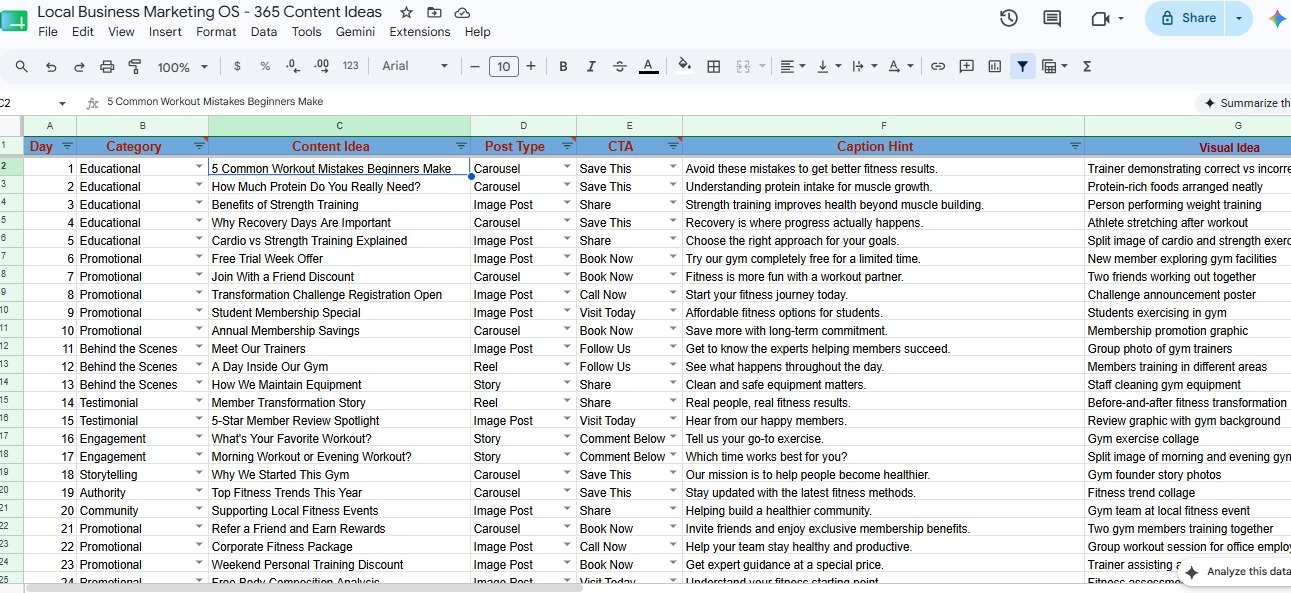Open version history clock icon
Screen dimensions: 1291x593
point(1009,18)
